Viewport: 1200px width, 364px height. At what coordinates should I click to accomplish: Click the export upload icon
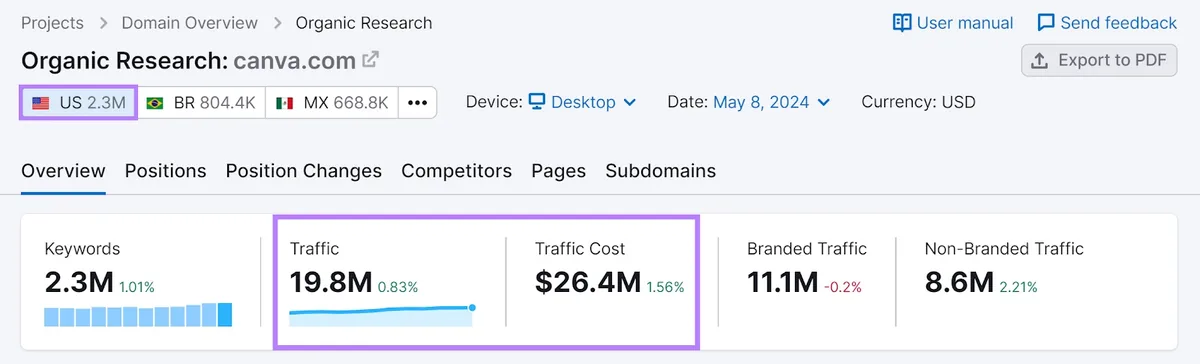(1040, 60)
